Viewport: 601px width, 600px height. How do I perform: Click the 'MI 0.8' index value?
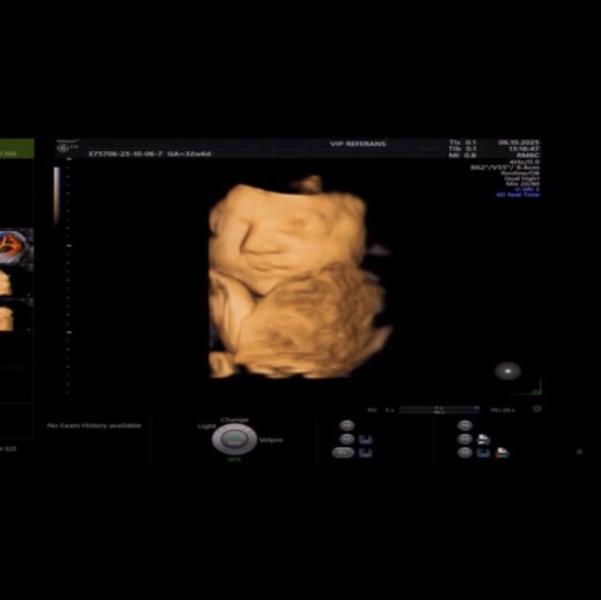[x=463, y=155]
